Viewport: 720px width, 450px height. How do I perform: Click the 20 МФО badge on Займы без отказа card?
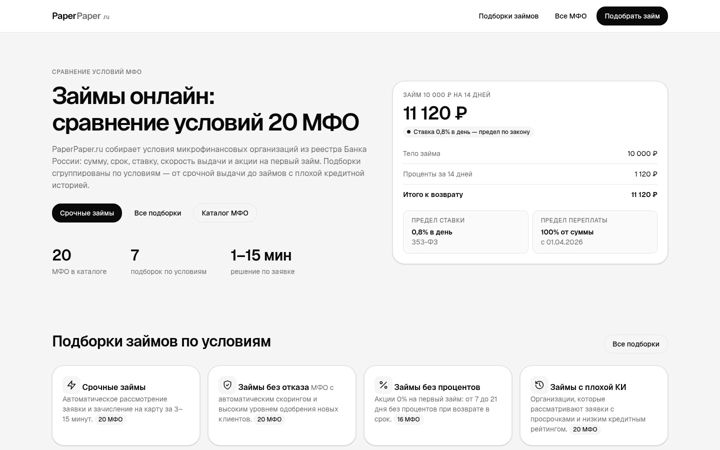(269, 419)
